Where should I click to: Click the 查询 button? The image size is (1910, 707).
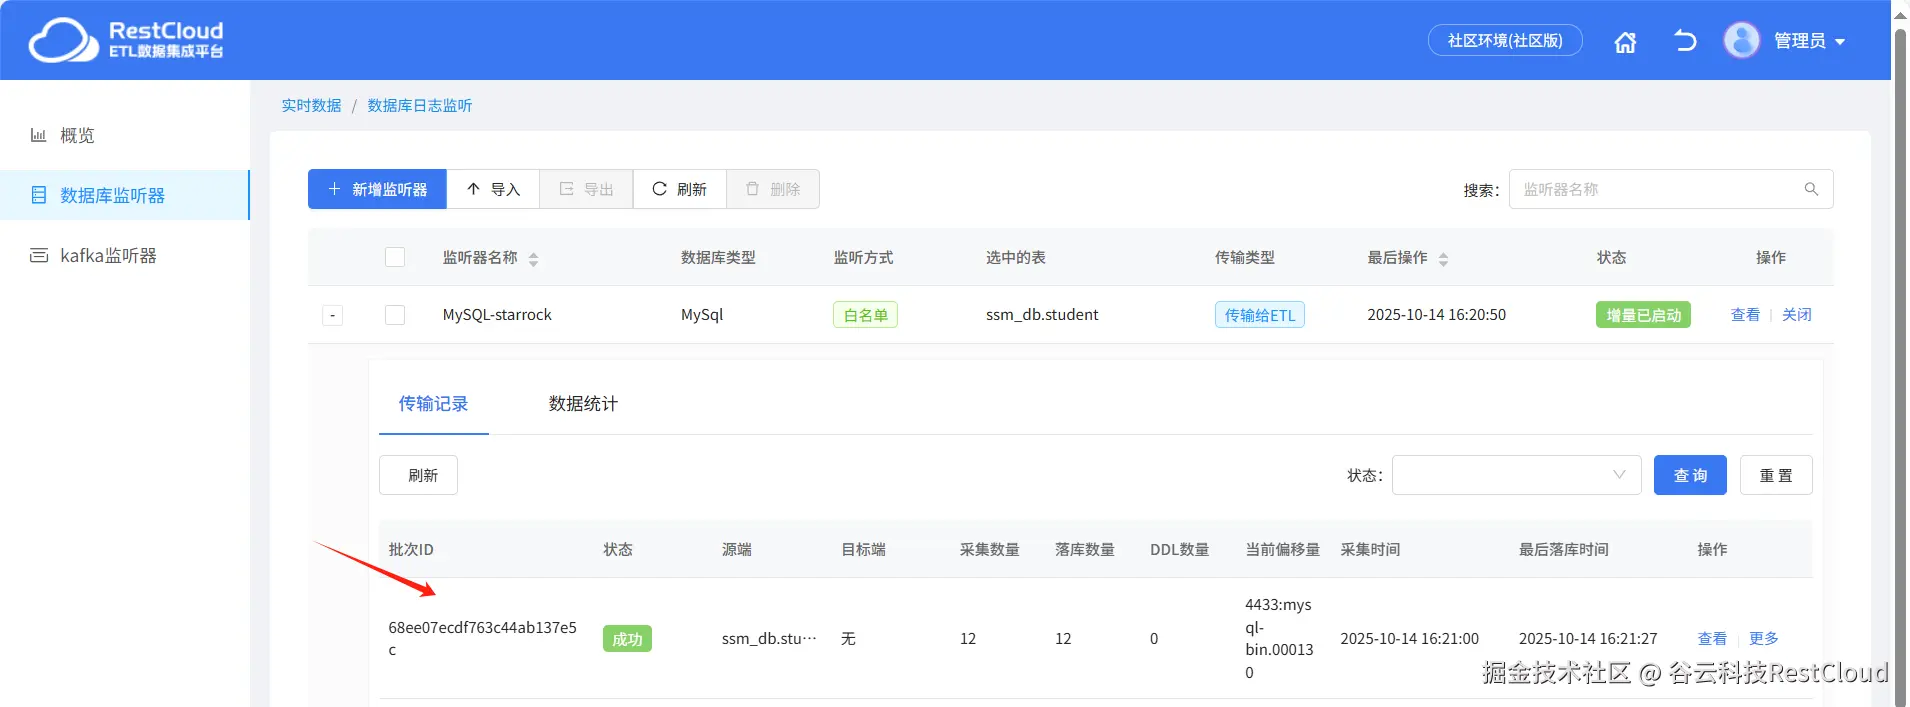click(x=1690, y=475)
